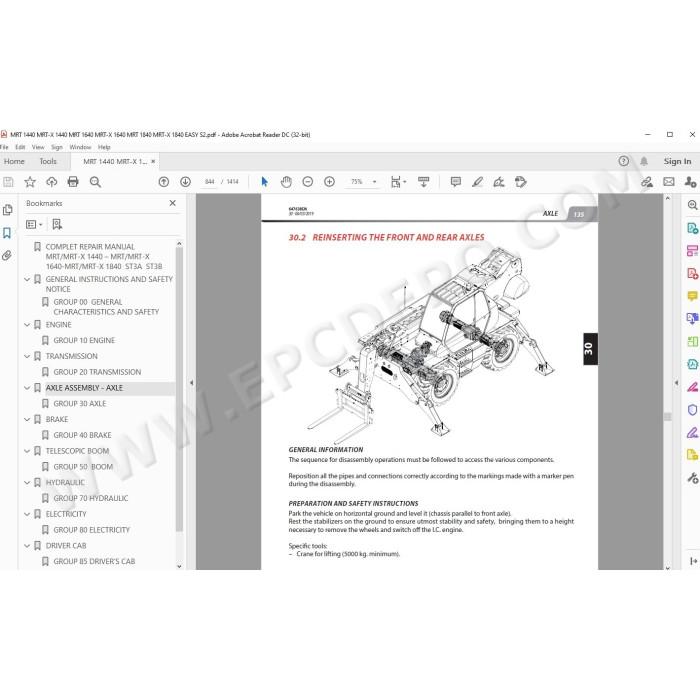Screen dimensions: 700x700
Task: Upload the file to cloud
Action: [51, 182]
